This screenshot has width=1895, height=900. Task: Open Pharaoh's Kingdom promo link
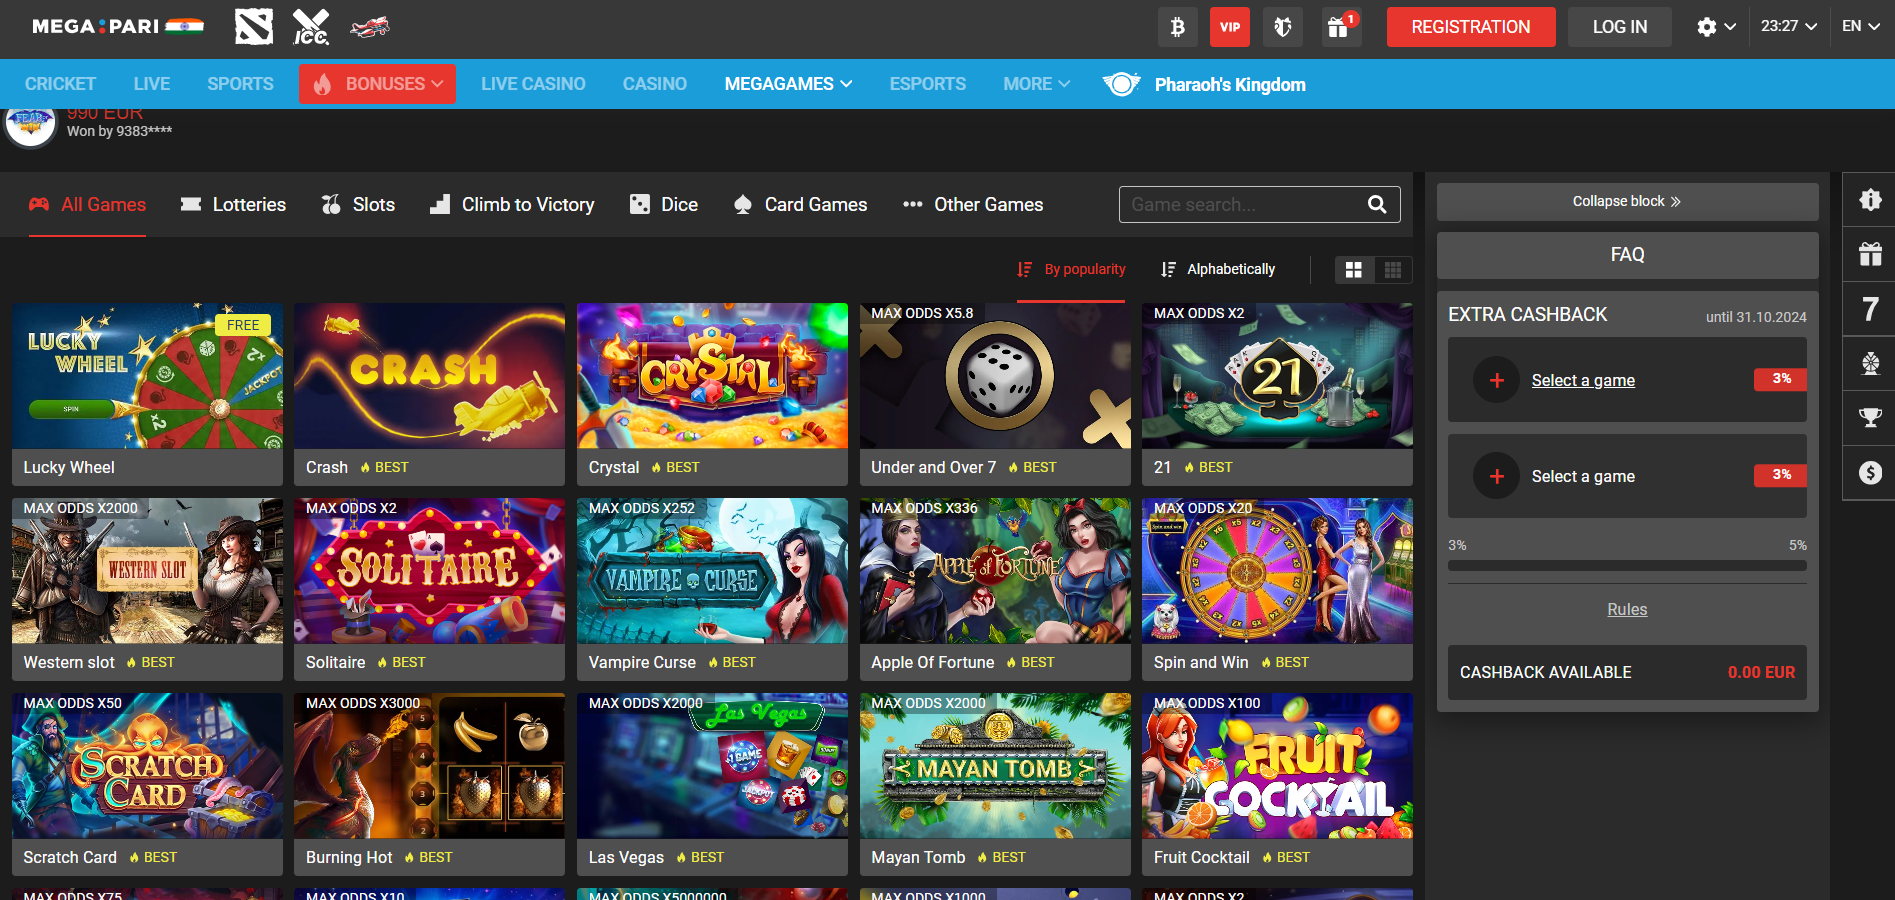point(1205,84)
